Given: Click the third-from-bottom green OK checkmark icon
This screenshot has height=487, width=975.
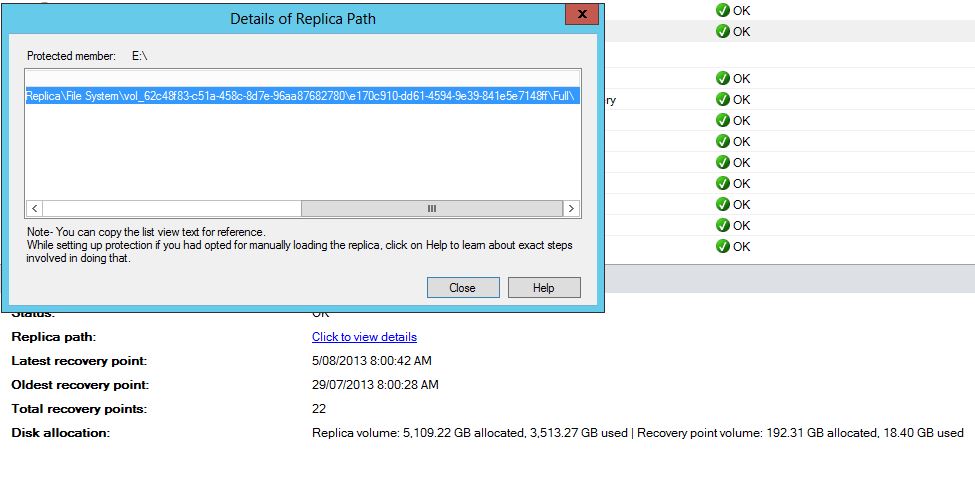Looking at the screenshot, I should click(x=722, y=204).
